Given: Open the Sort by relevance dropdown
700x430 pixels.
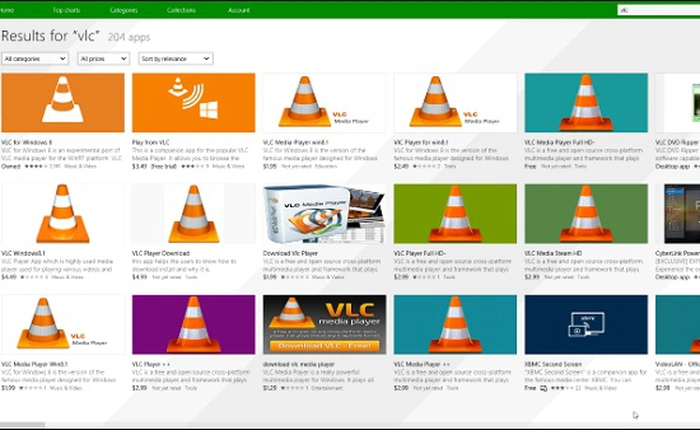Looking at the screenshot, I should tap(175, 58).
